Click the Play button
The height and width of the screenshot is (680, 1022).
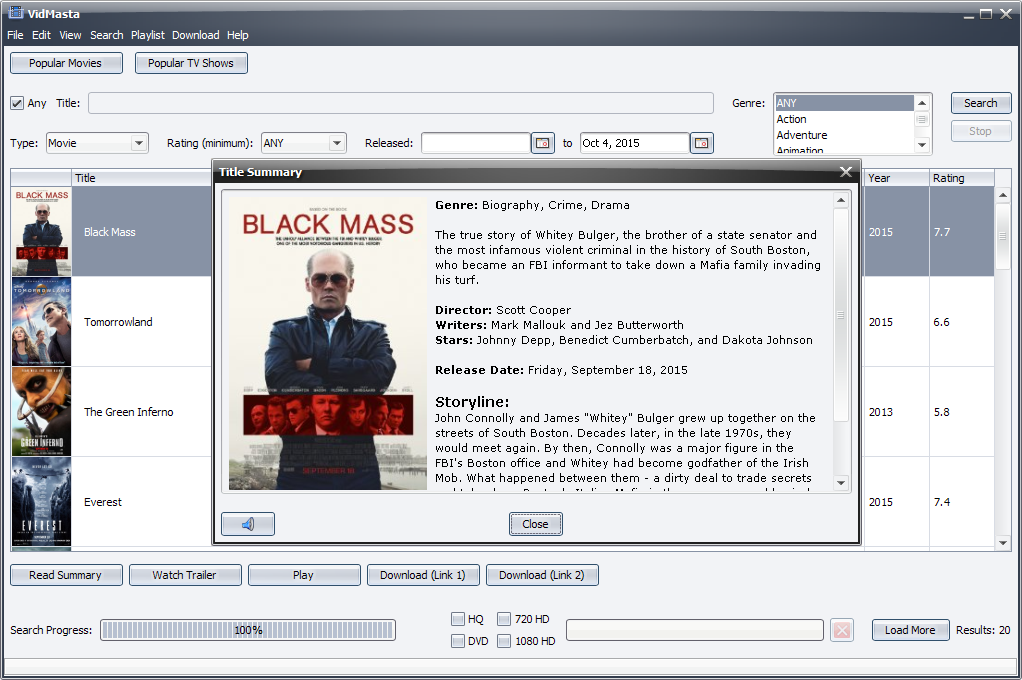pos(304,575)
